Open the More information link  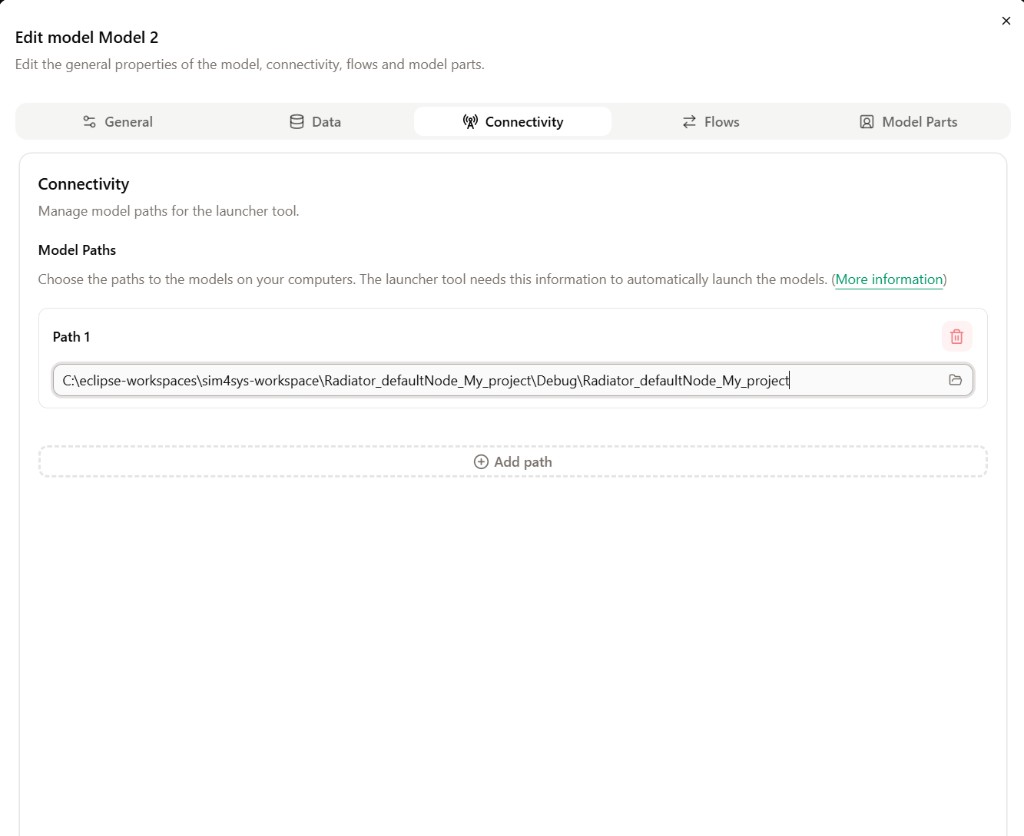pyautogui.click(x=889, y=280)
